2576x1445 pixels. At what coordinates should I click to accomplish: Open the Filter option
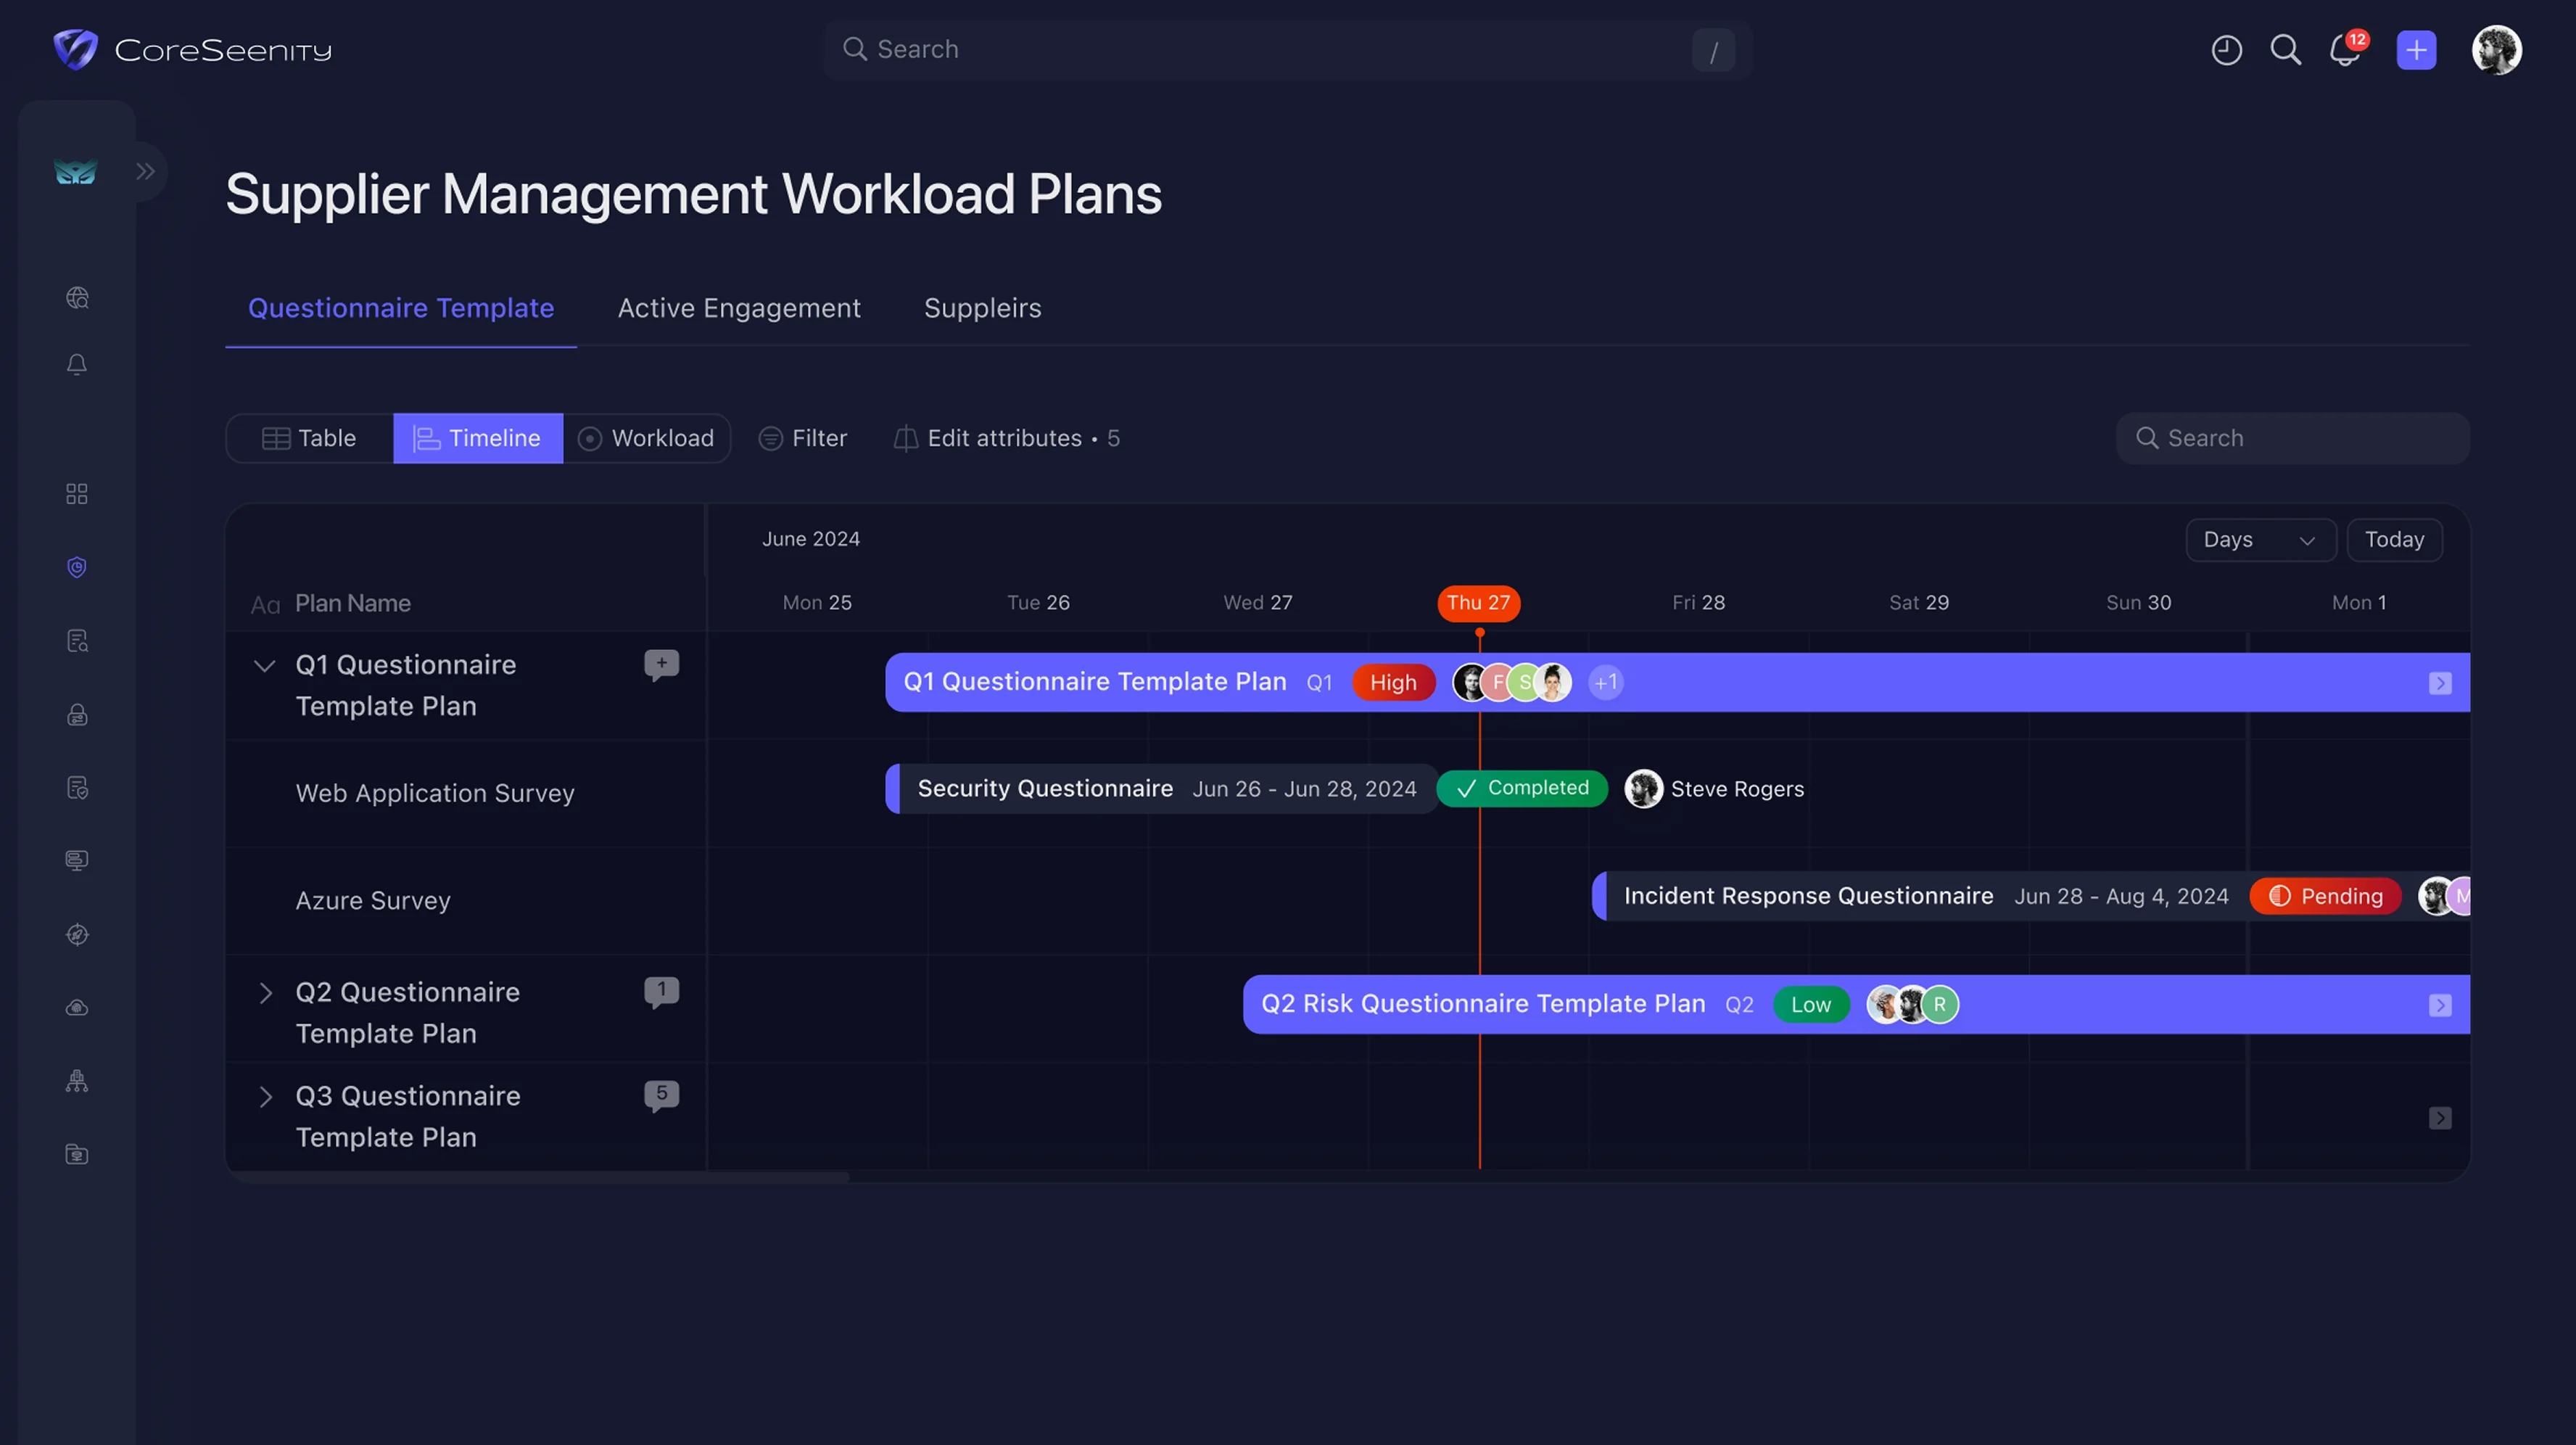click(803, 438)
